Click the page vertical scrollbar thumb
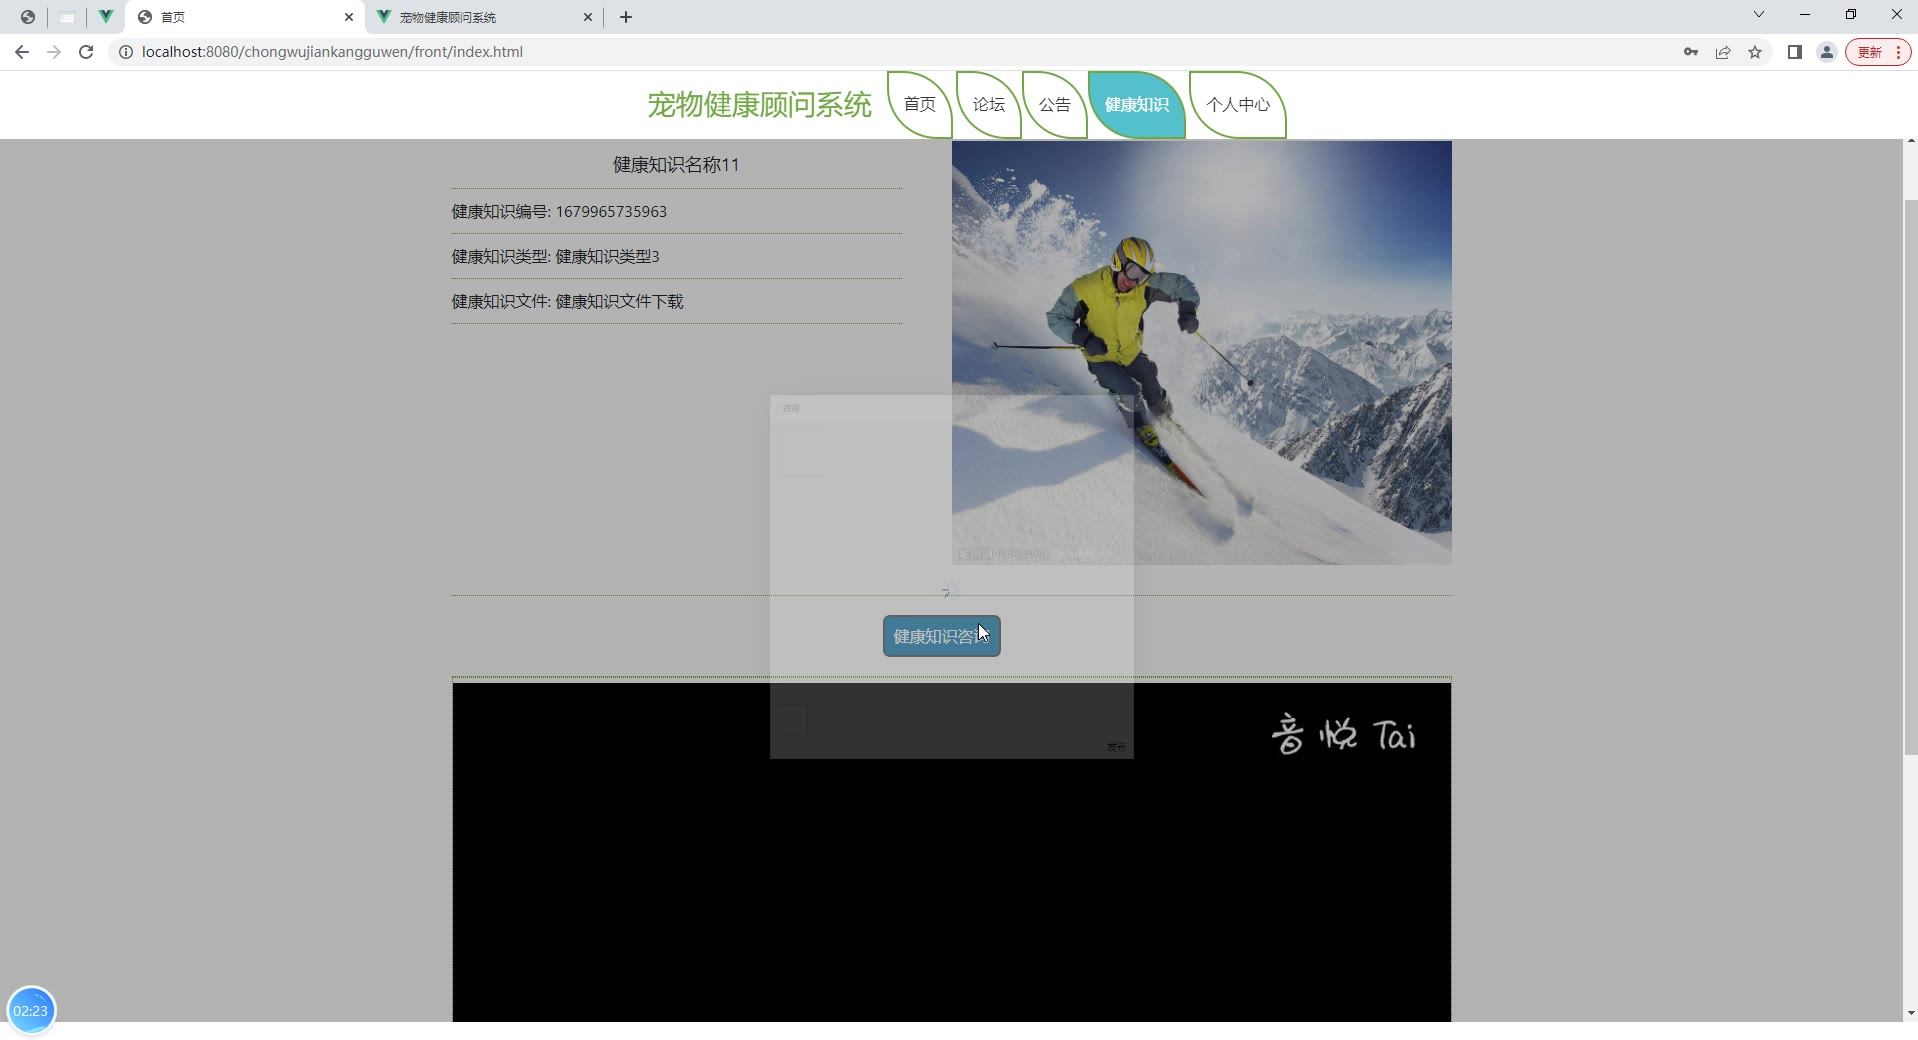The image size is (1918, 1040). click(1911, 477)
